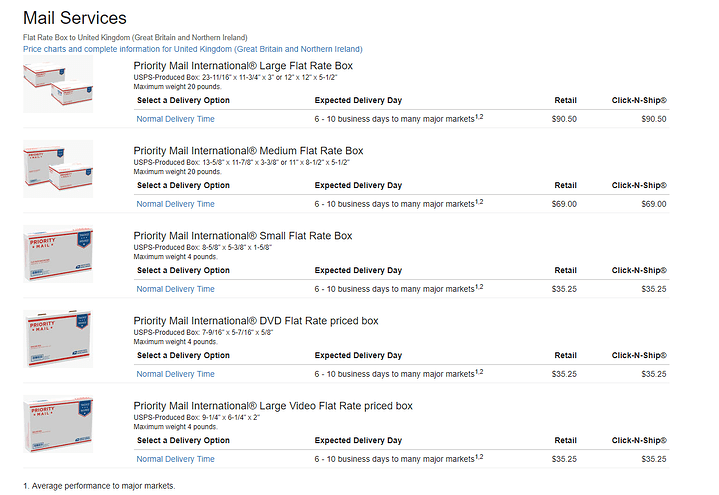Screen dimensions: 719x495
Task: Click Priority Mail International DVD Flat Rate title
Action: [256, 321]
